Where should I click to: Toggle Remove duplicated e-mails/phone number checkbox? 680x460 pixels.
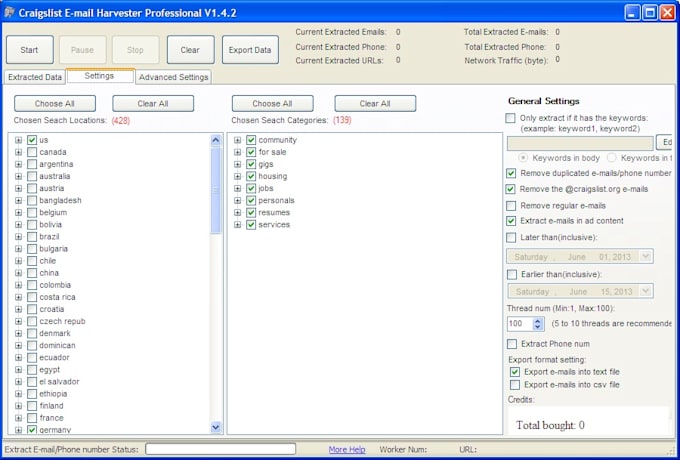pyautogui.click(x=511, y=173)
